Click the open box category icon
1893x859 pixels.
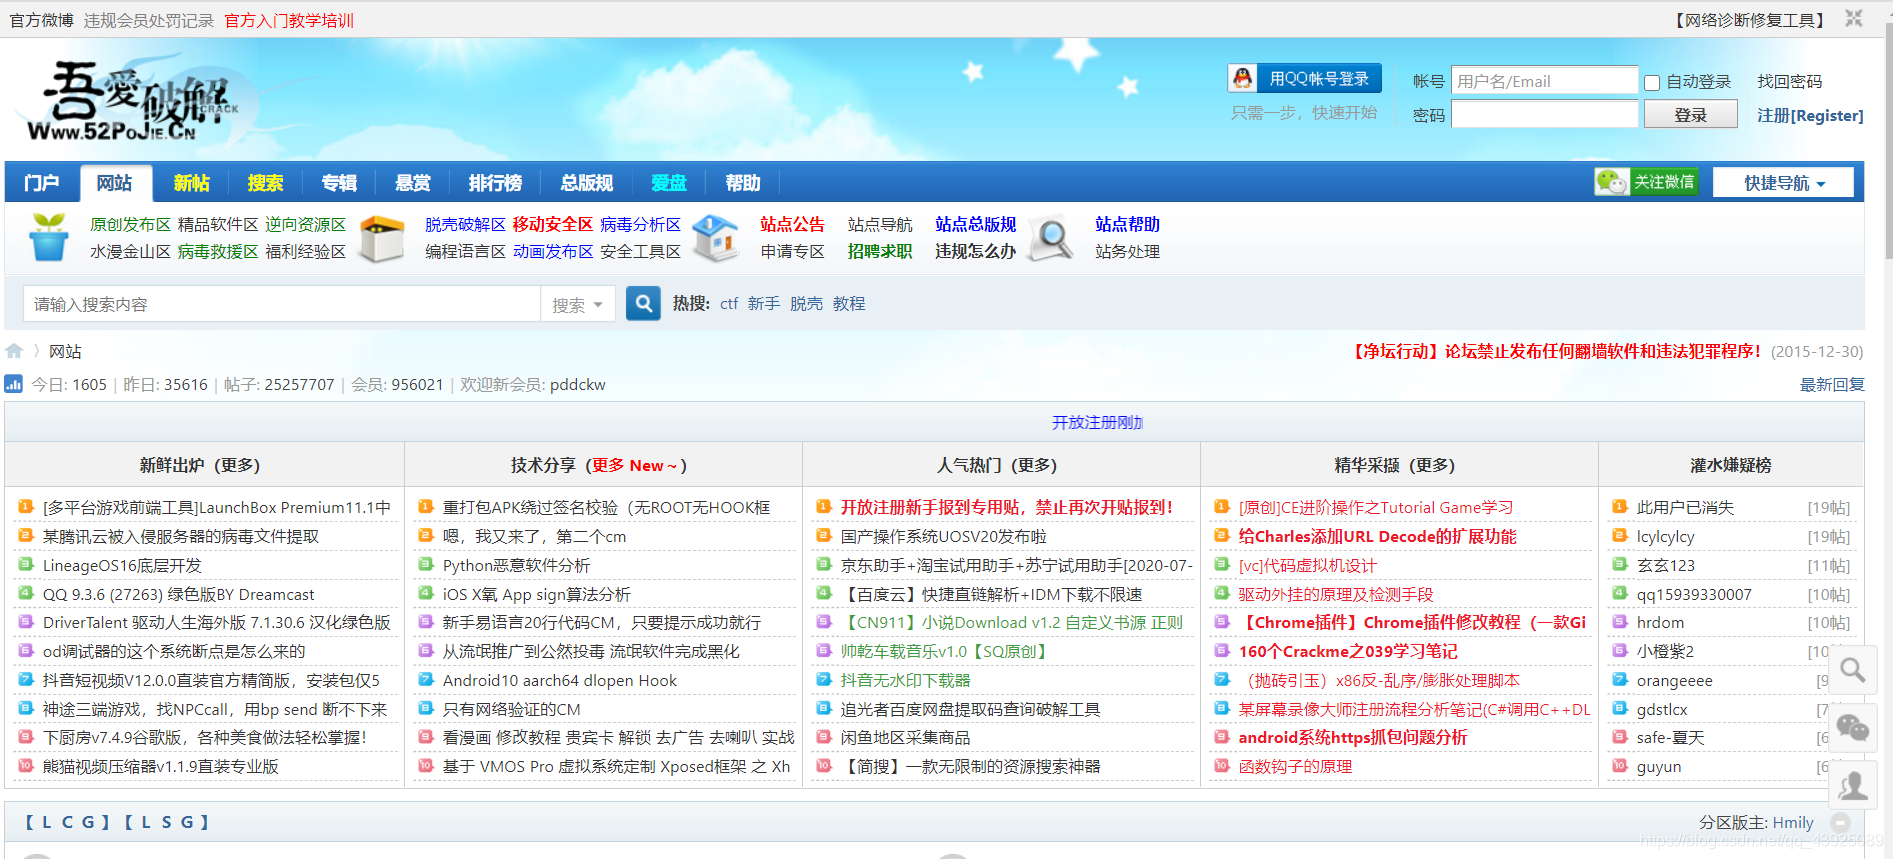(382, 239)
